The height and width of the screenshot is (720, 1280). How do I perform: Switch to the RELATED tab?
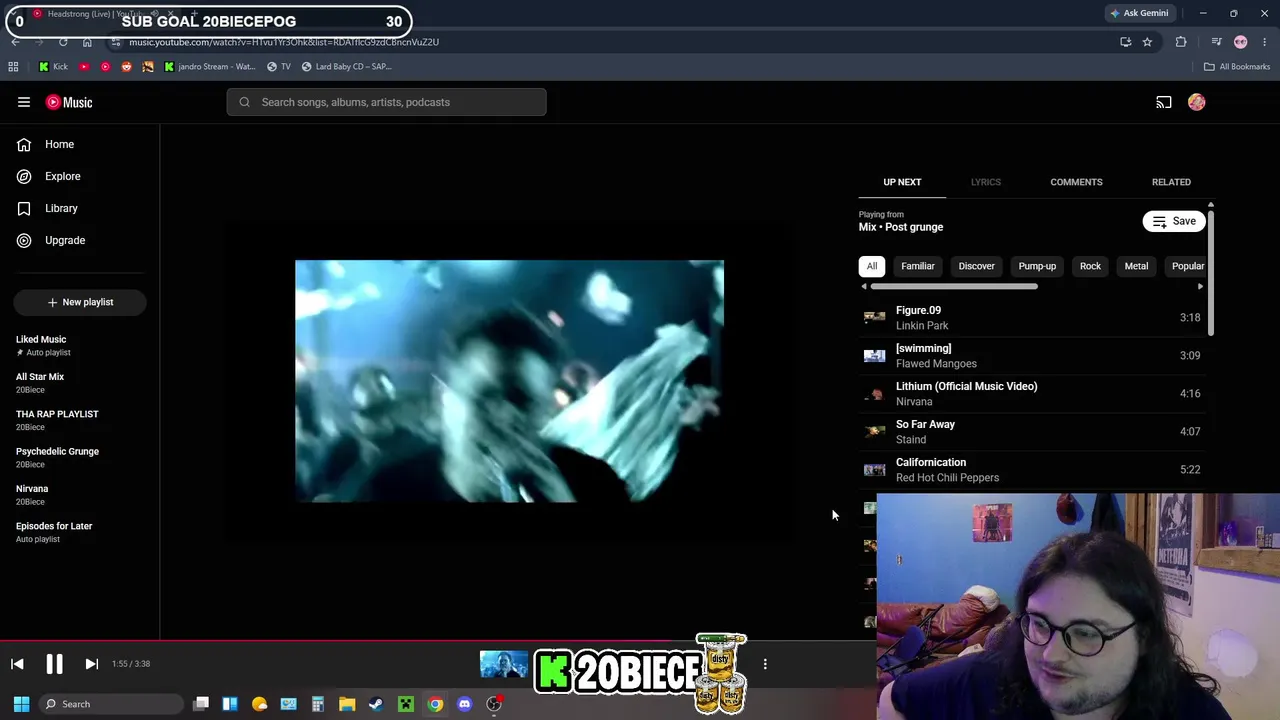coord(1171,182)
